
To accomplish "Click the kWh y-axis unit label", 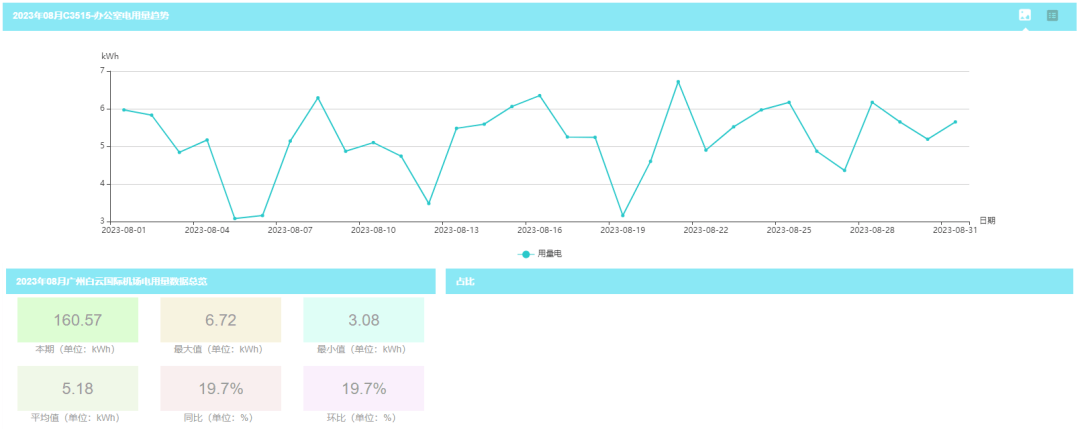I will tap(110, 57).
